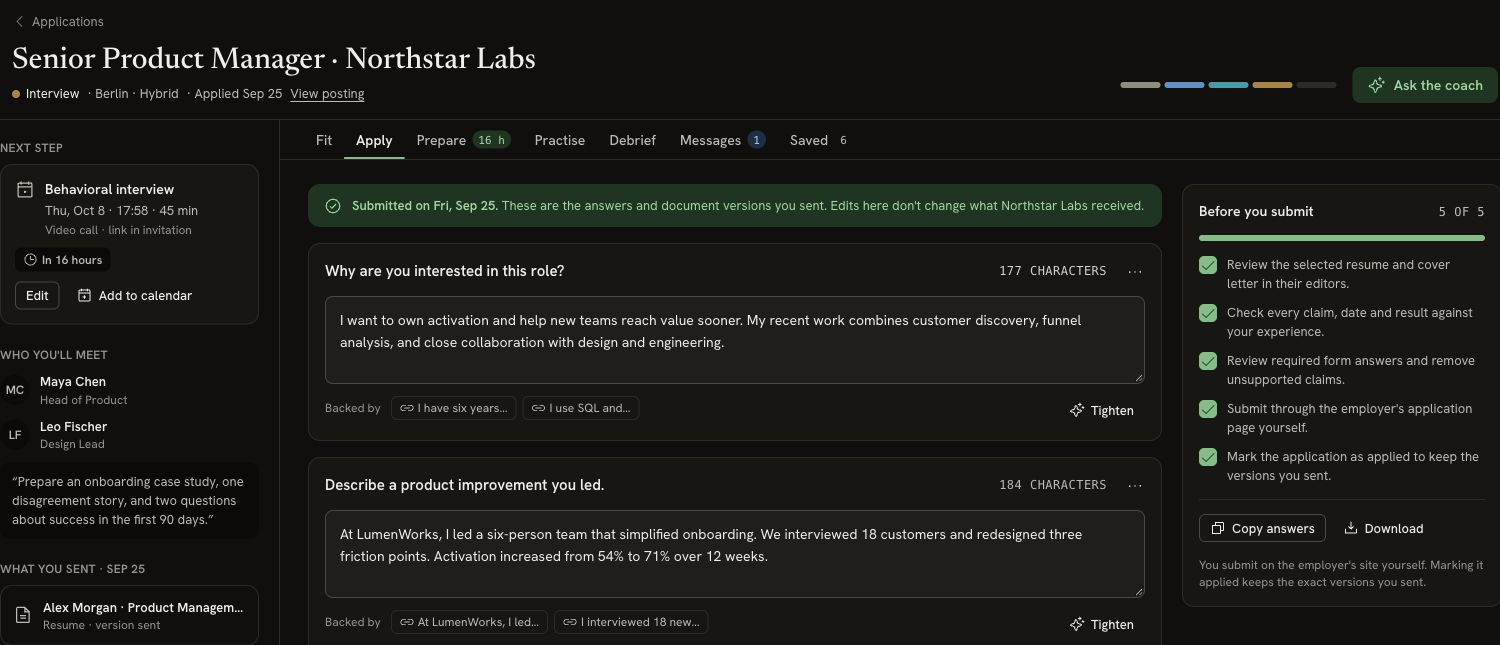Click the '177 CHARACTERS' counter
The height and width of the screenshot is (645, 1500).
(x=1052, y=271)
